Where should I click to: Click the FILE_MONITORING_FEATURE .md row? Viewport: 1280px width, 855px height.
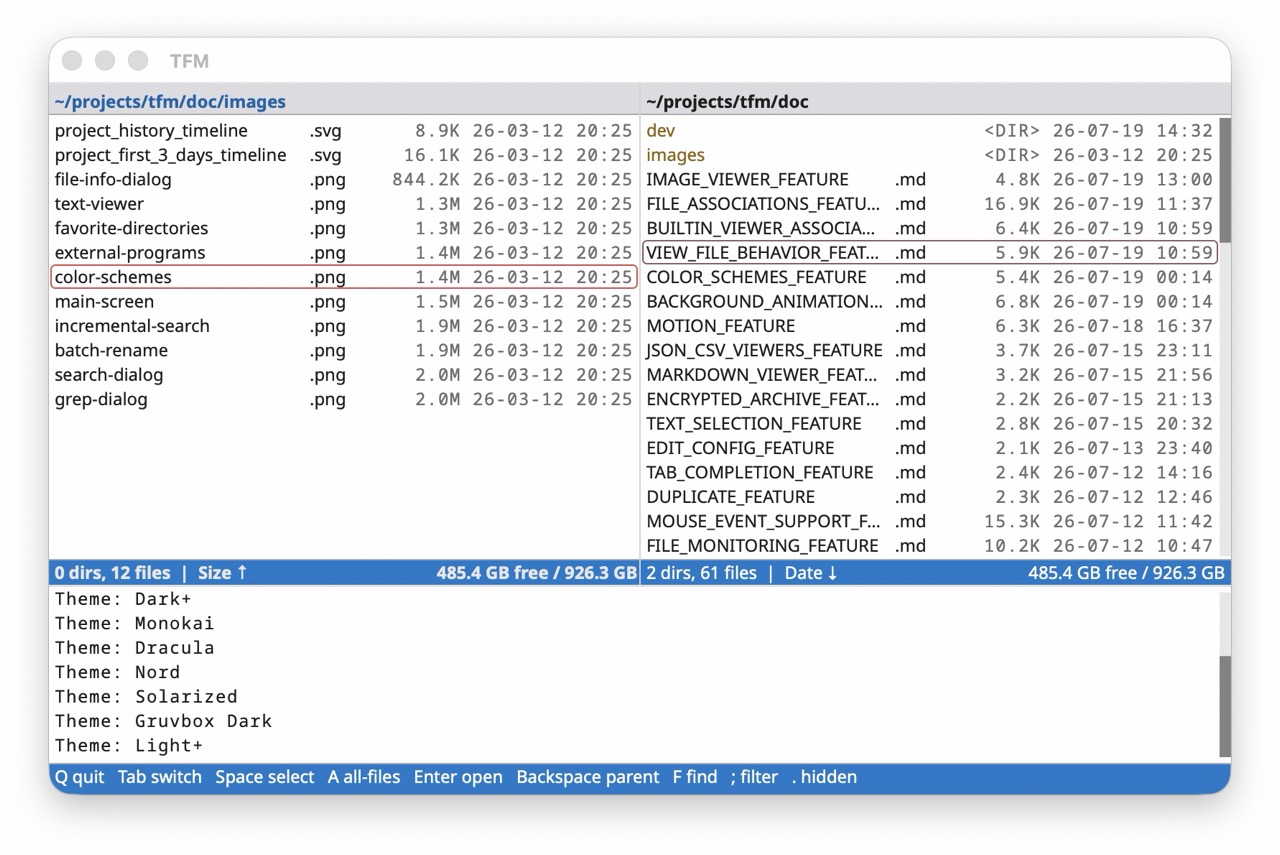(x=930, y=546)
